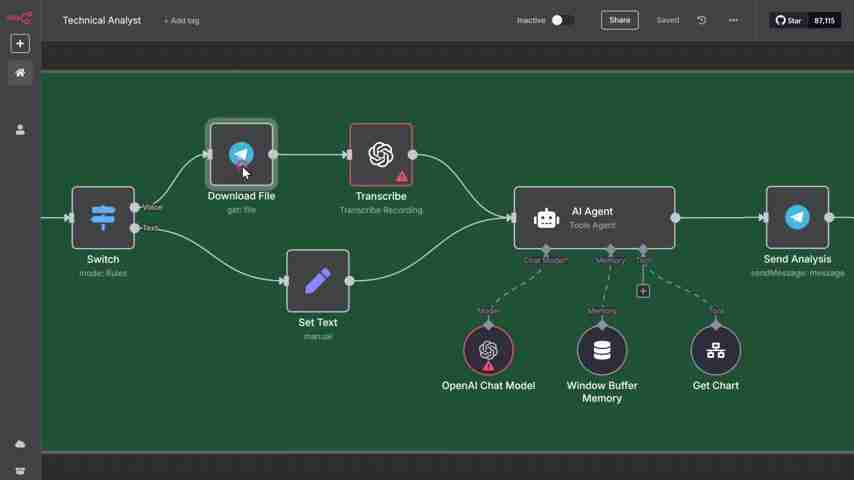Open the AI Agent node
The image size is (854, 480).
(594, 217)
